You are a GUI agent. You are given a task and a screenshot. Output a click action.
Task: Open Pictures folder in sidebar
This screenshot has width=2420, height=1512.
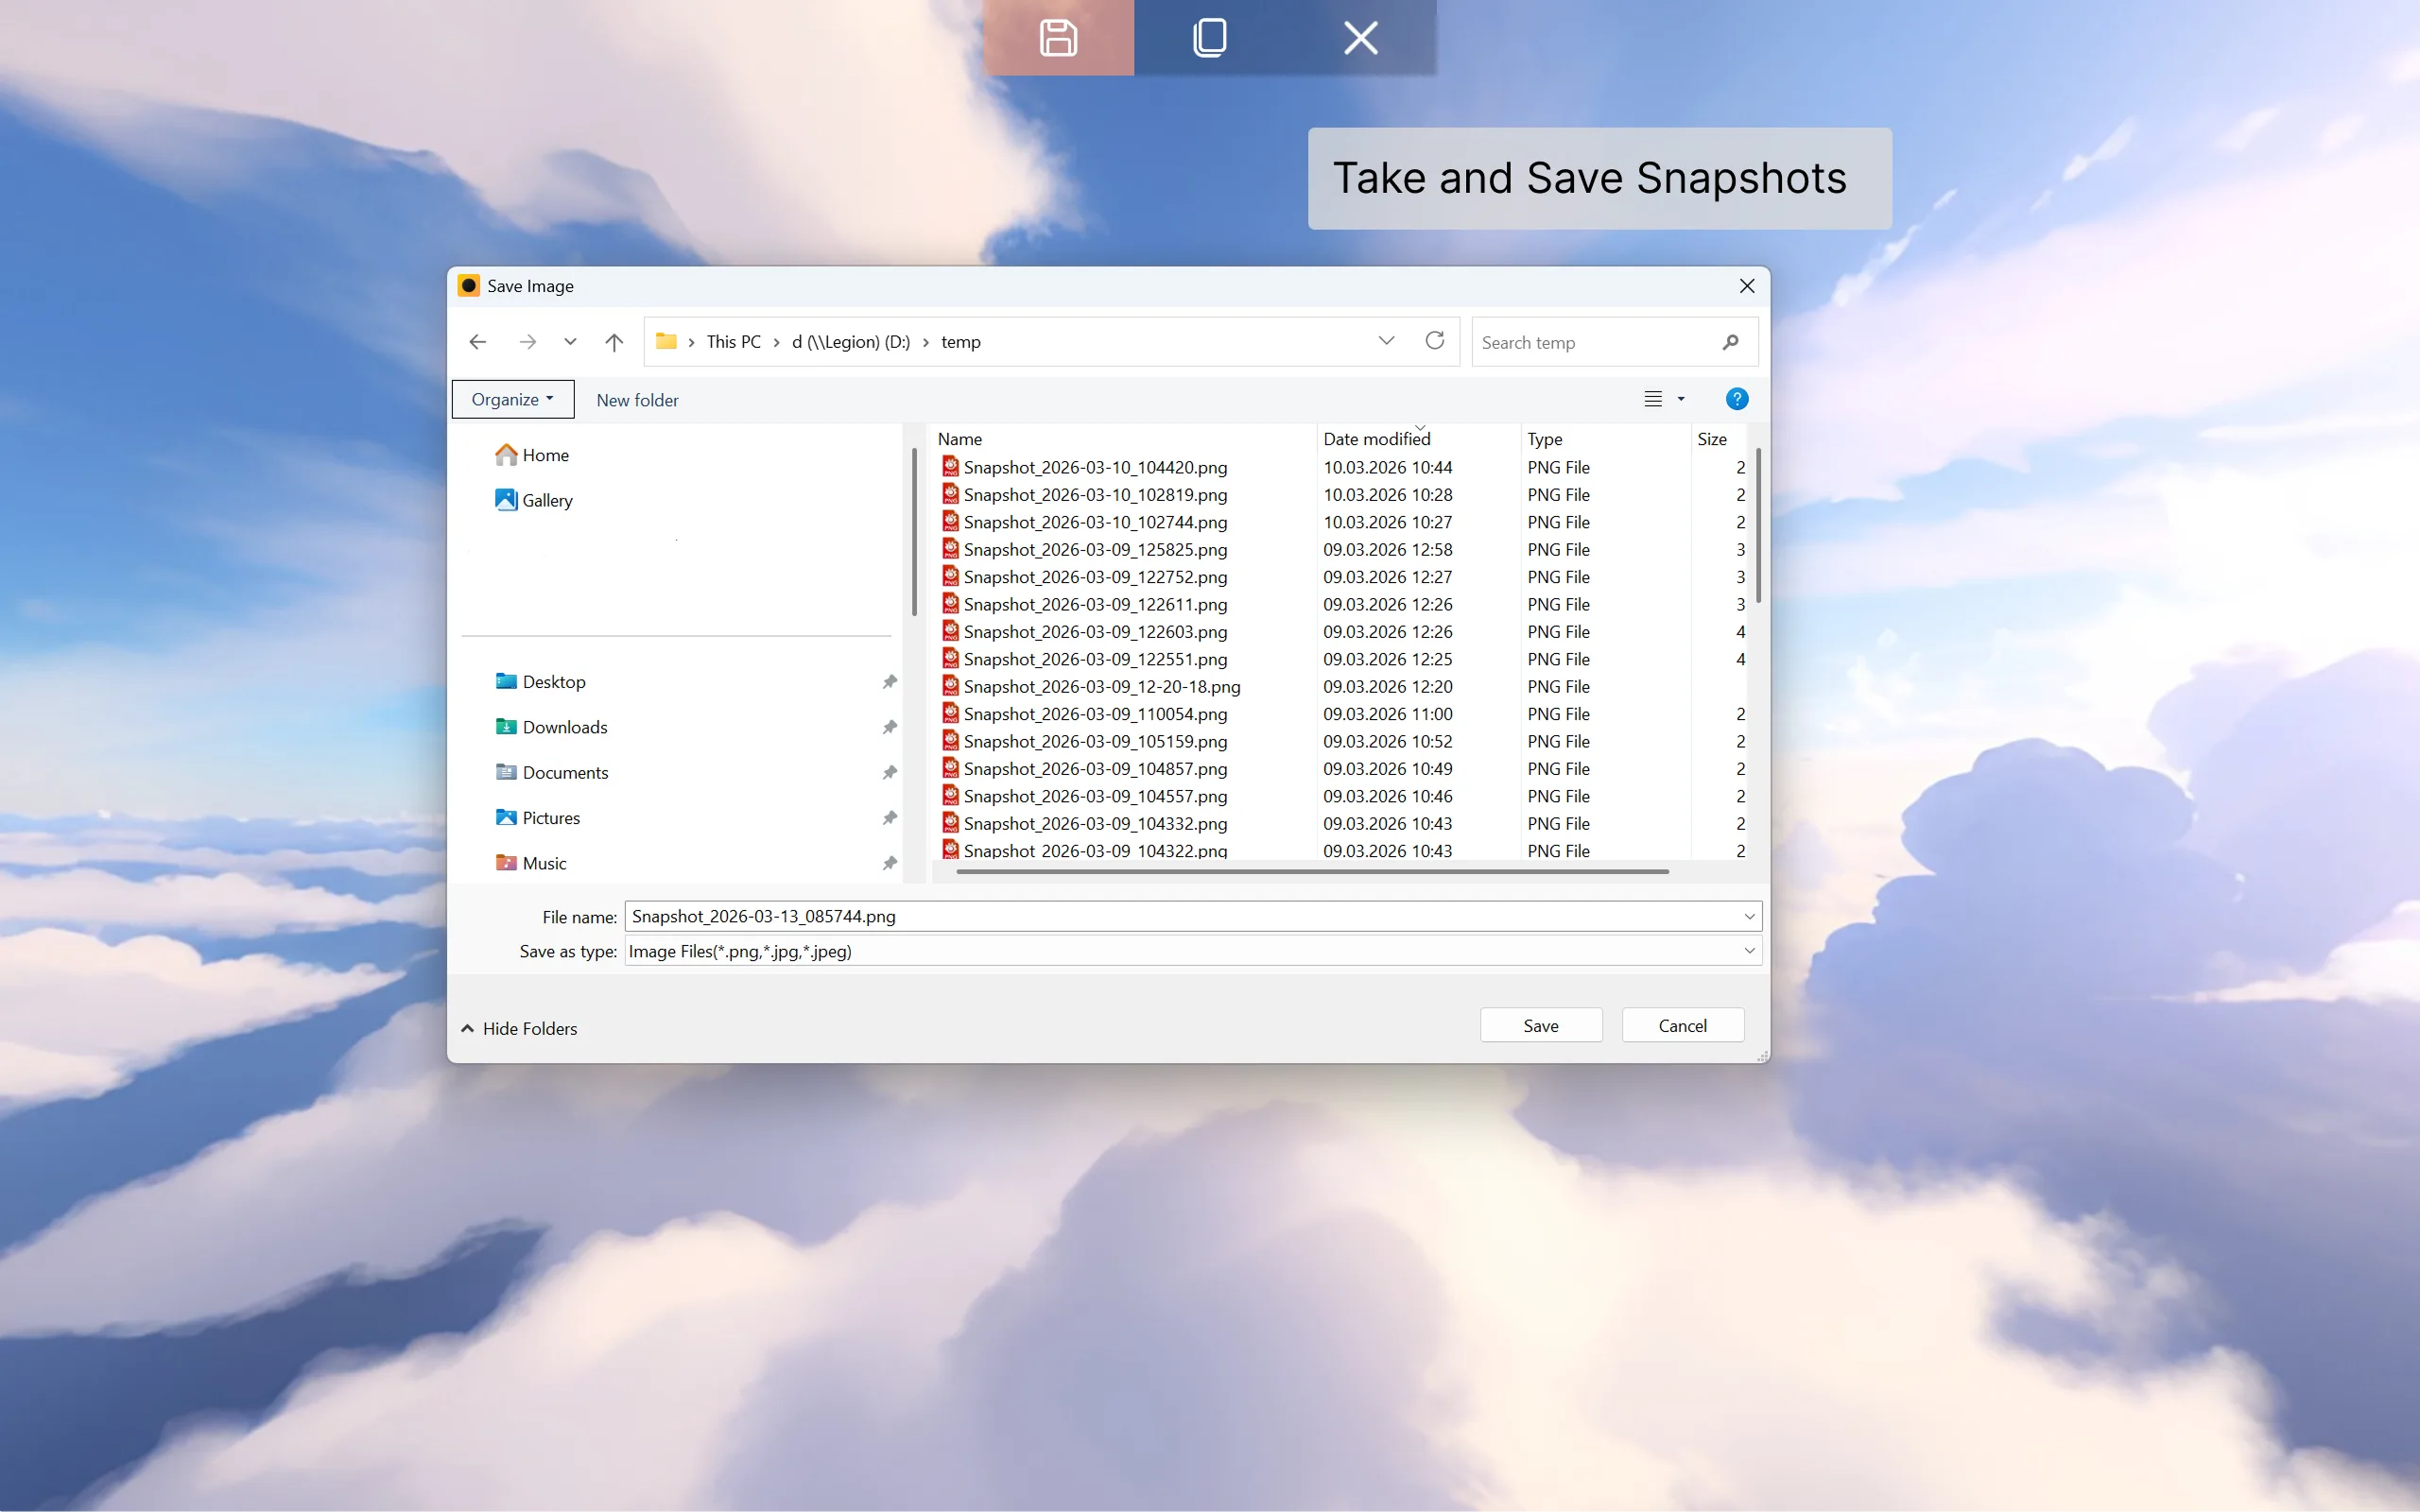pos(538,818)
